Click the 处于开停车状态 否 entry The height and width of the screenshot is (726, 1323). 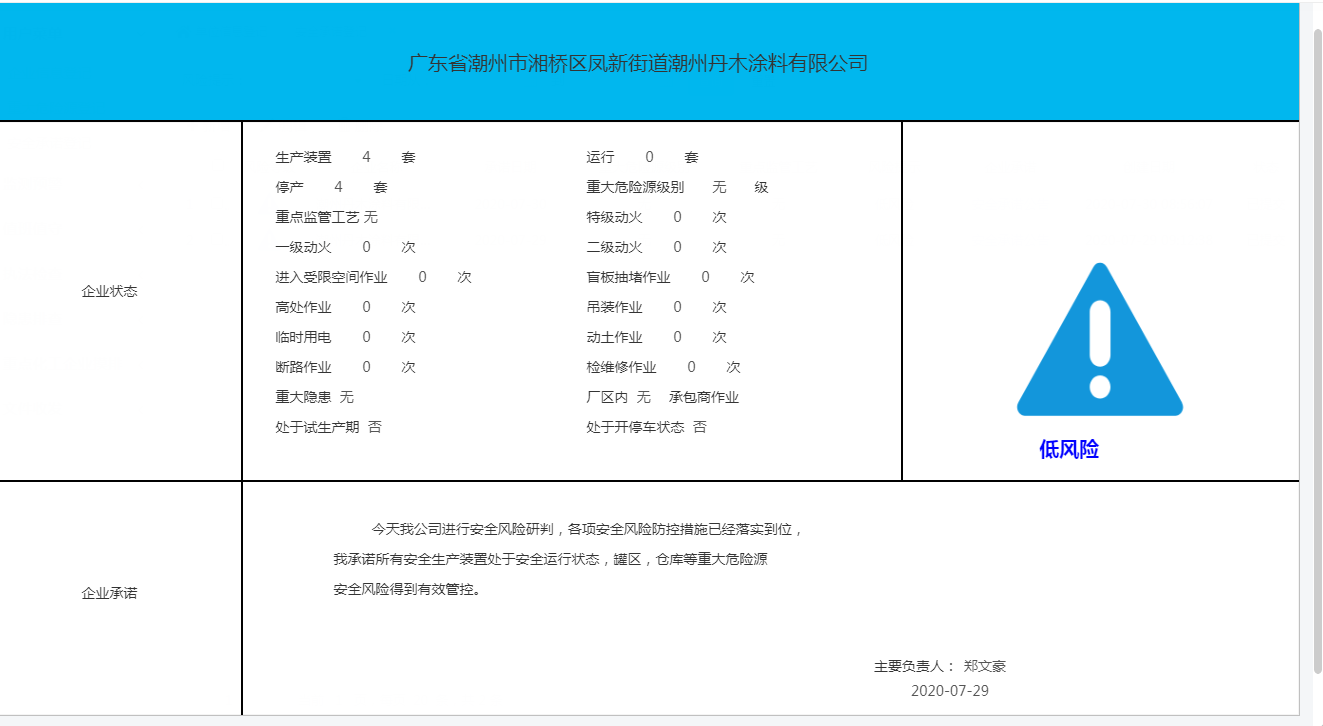(x=646, y=428)
